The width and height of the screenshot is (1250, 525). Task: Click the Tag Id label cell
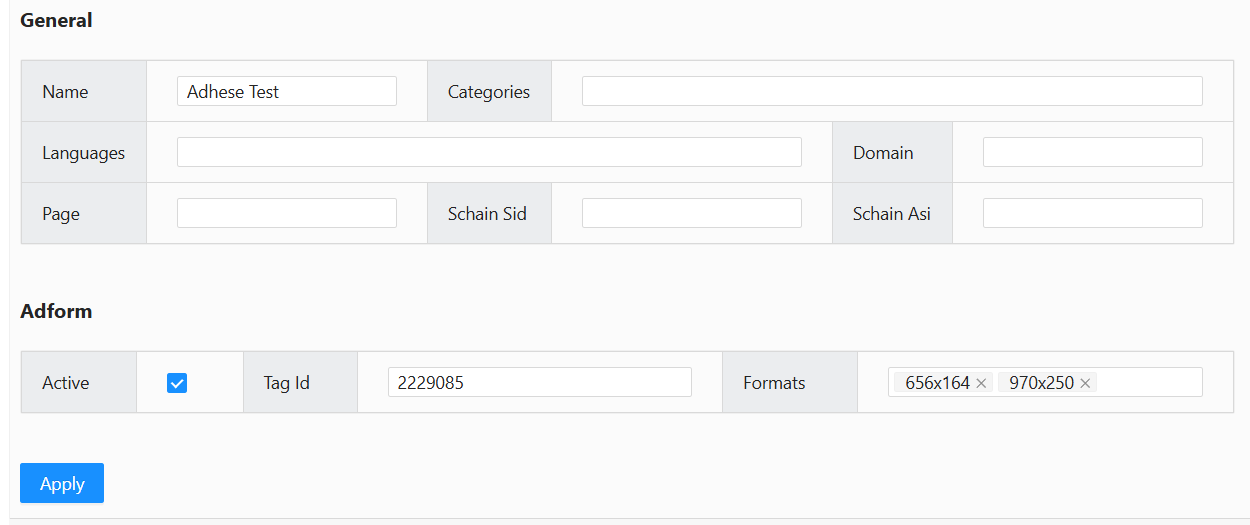[287, 383]
